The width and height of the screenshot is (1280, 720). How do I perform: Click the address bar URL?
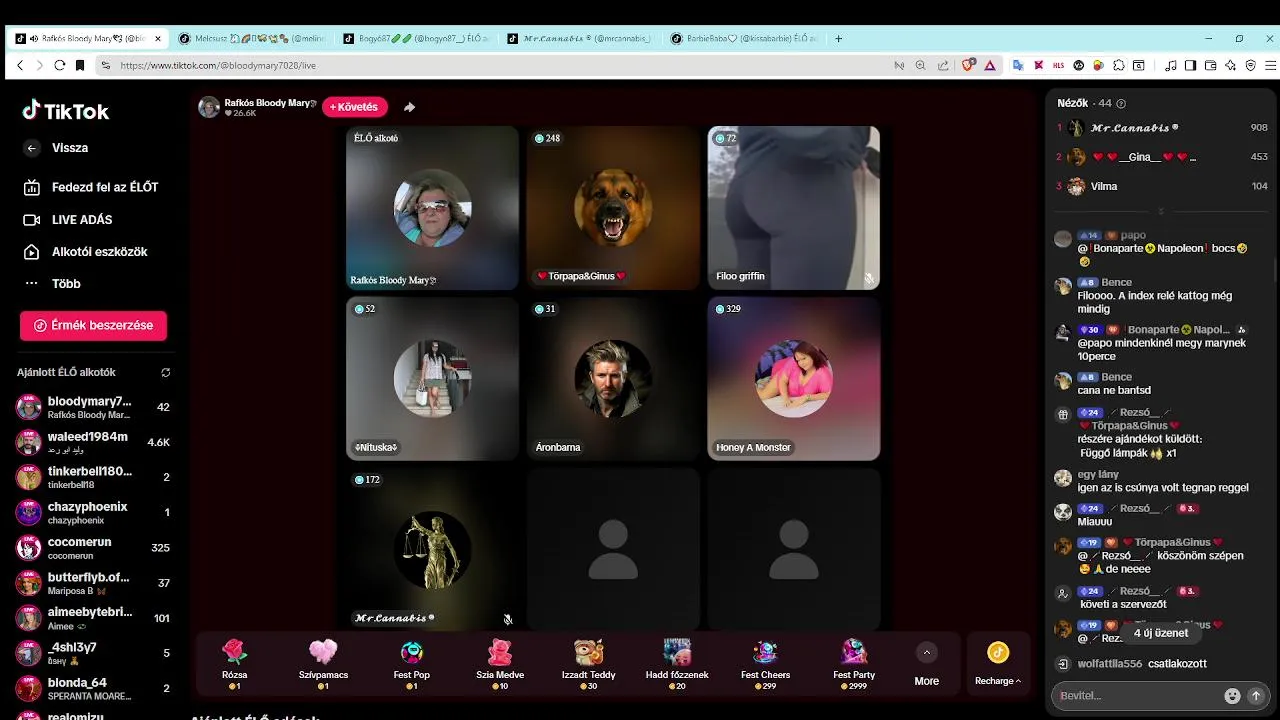pyautogui.click(x=218, y=65)
